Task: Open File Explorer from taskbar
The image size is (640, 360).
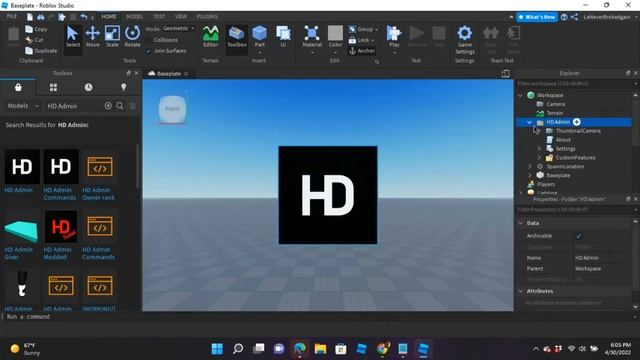Action: coord(320,349)
